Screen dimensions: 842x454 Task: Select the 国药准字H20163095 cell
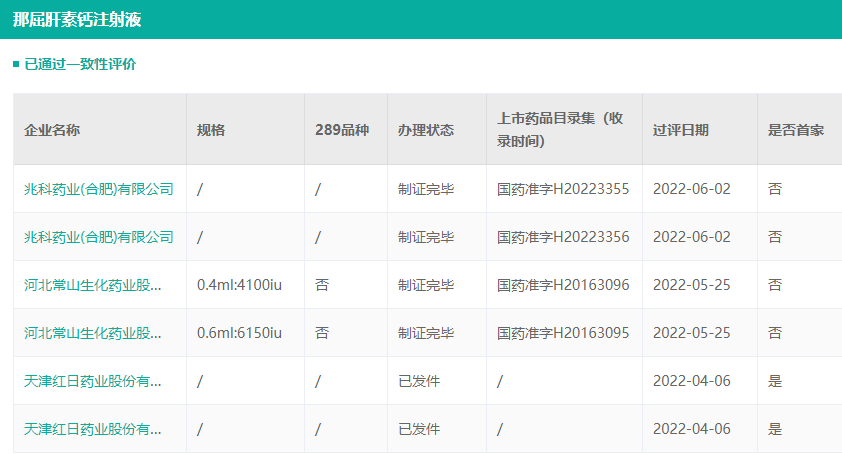(x=563, y=333)
